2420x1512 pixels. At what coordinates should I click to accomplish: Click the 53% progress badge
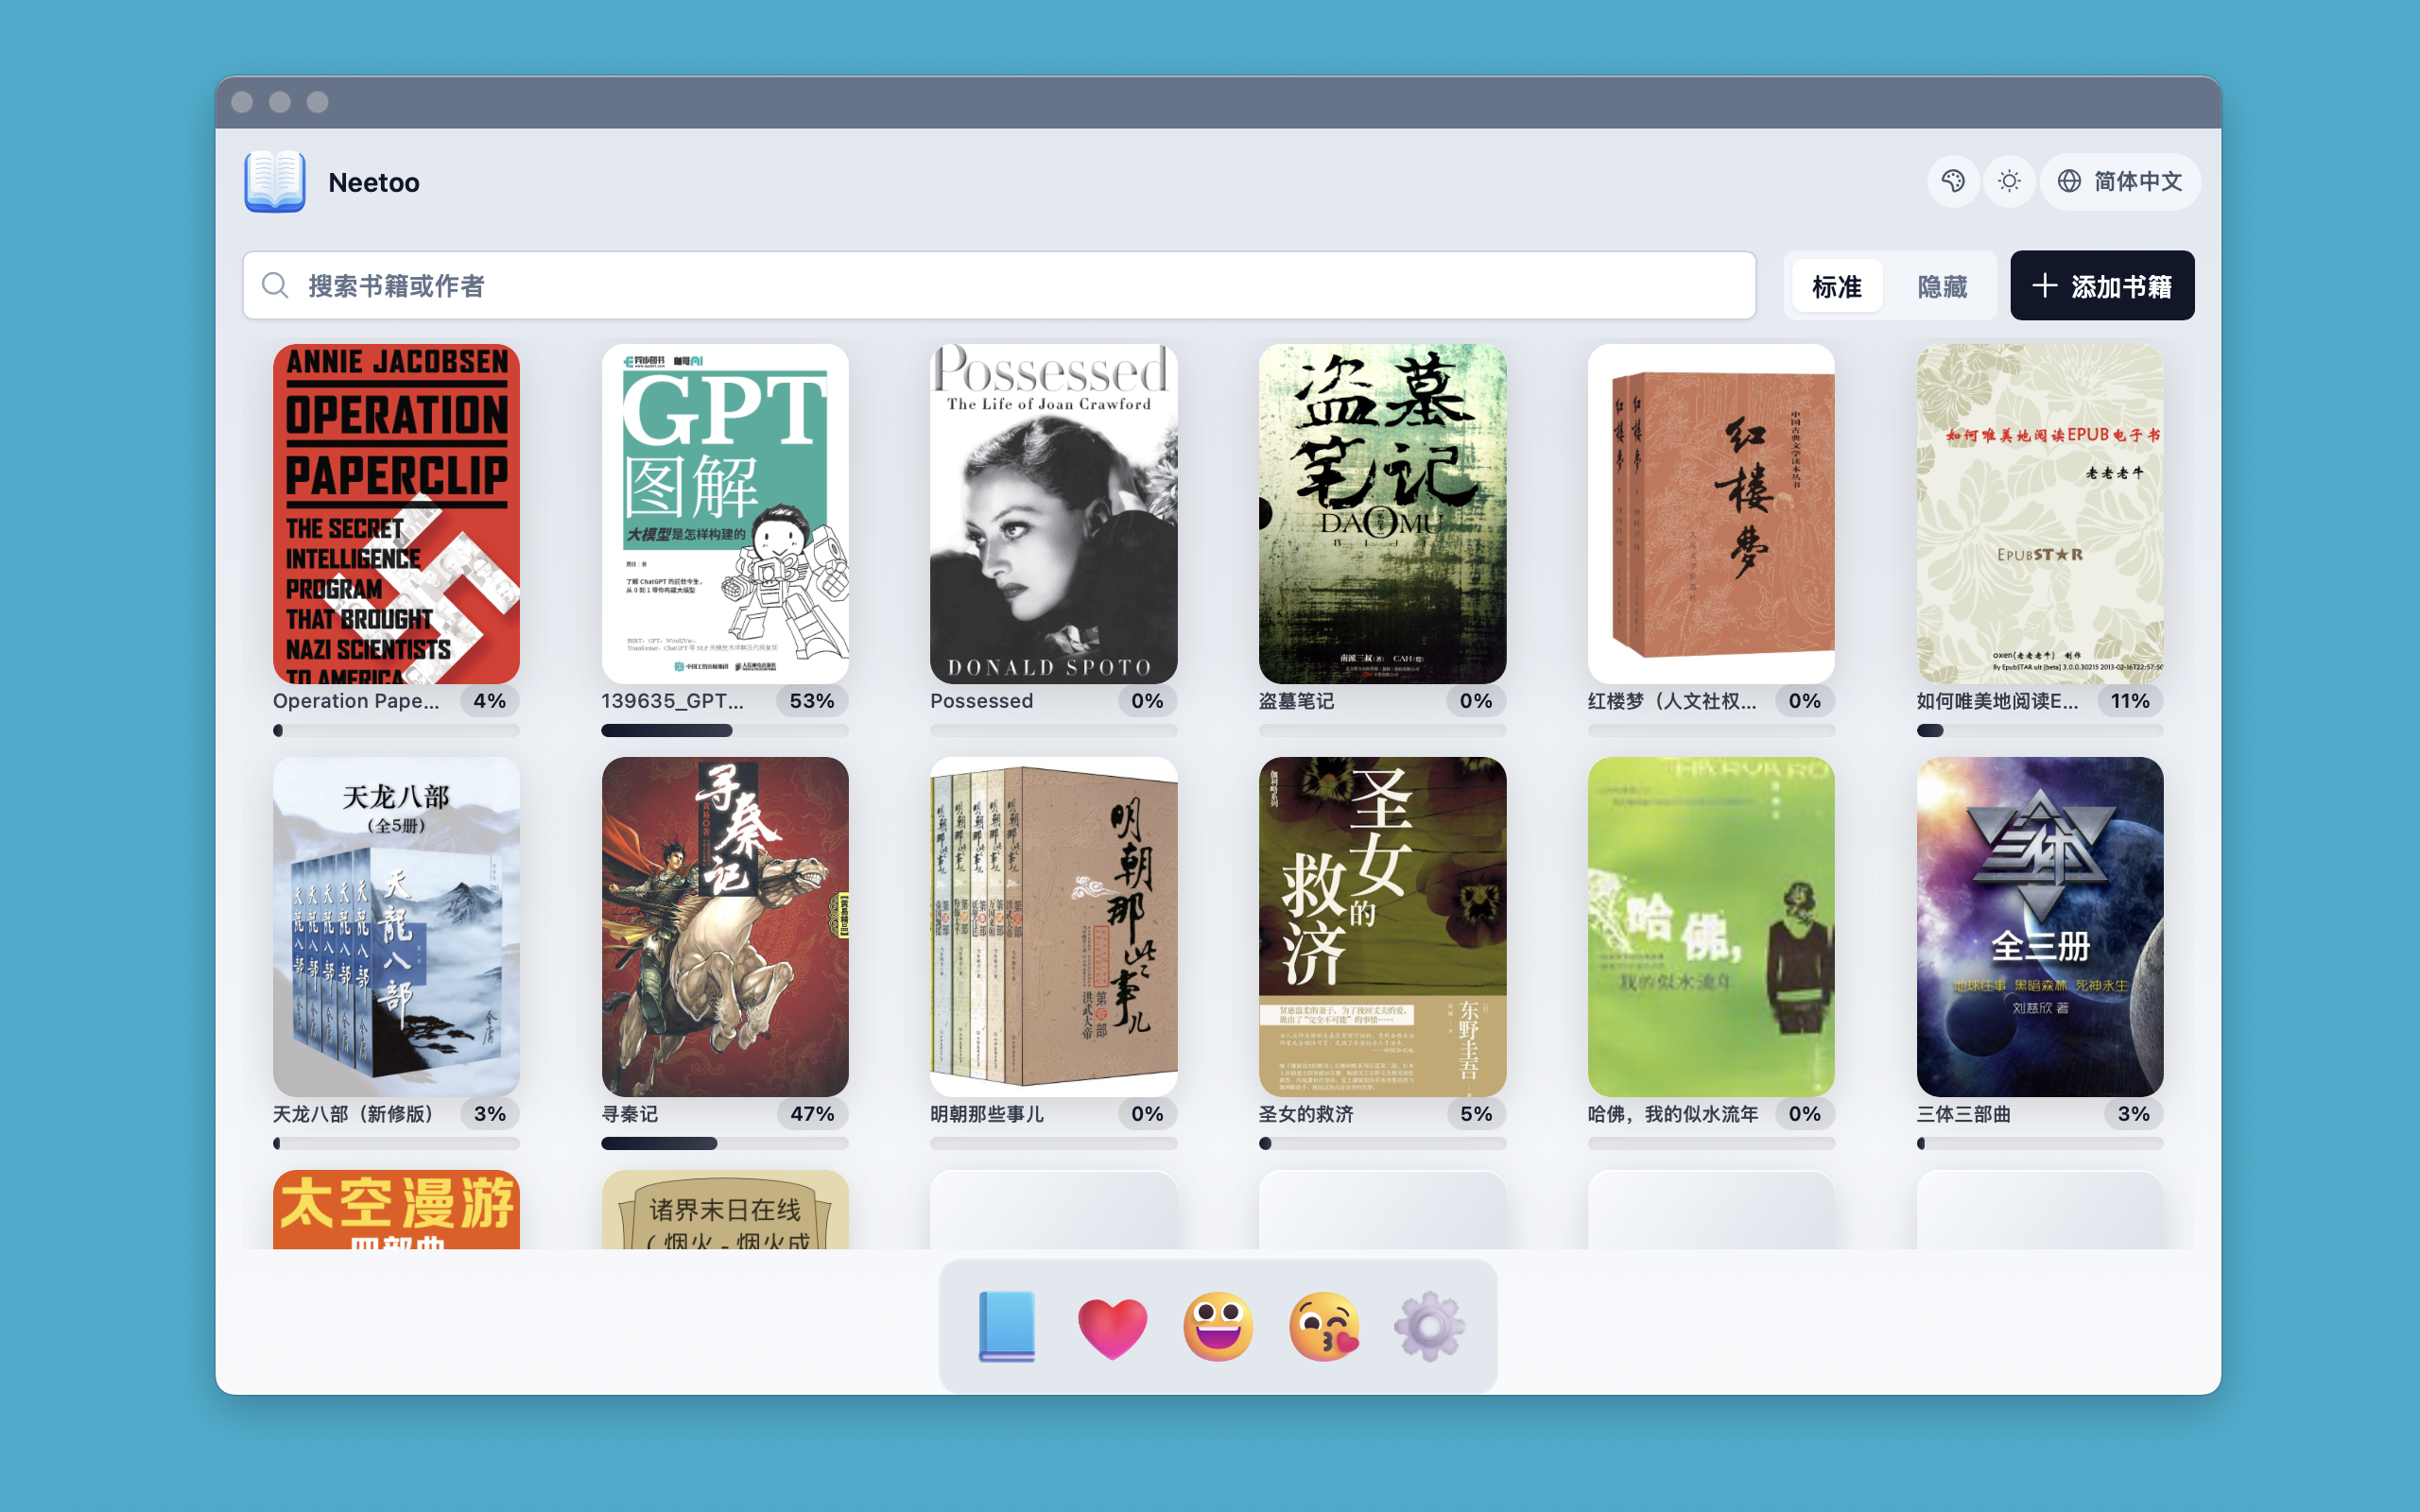tap(812, 701)
